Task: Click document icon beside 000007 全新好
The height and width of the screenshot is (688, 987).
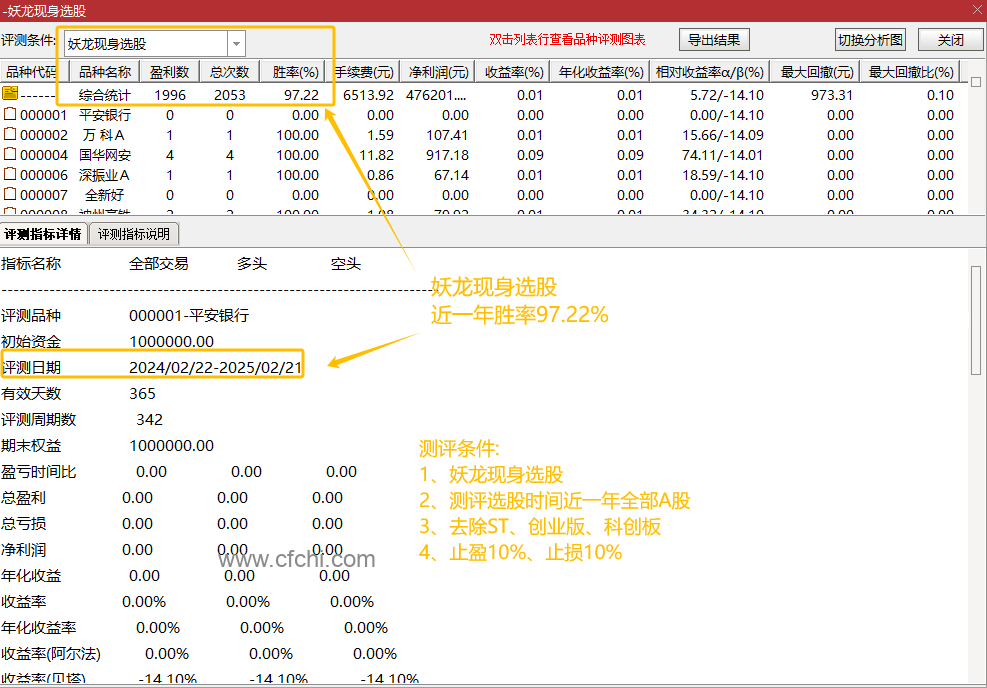Action: coord(9,194)
